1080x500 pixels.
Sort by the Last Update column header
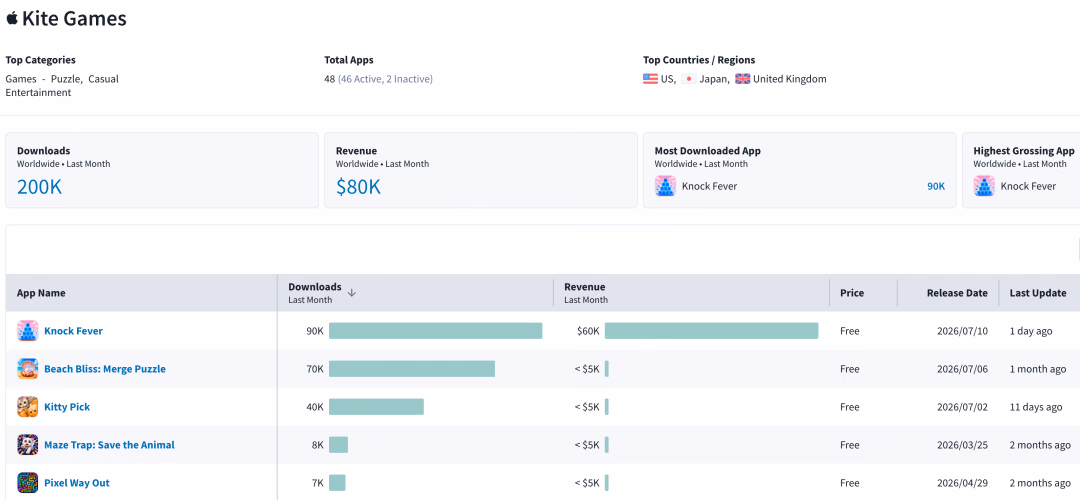coord(1038,293)
